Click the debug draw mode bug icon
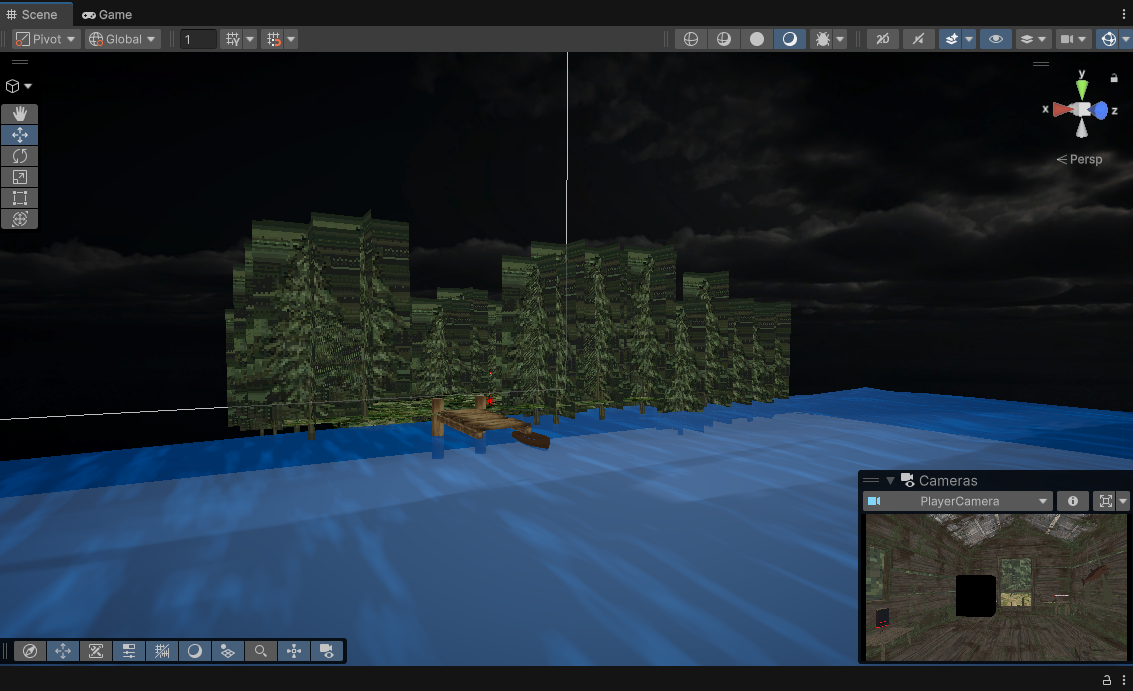1133x691 pixels. point(822,39)
